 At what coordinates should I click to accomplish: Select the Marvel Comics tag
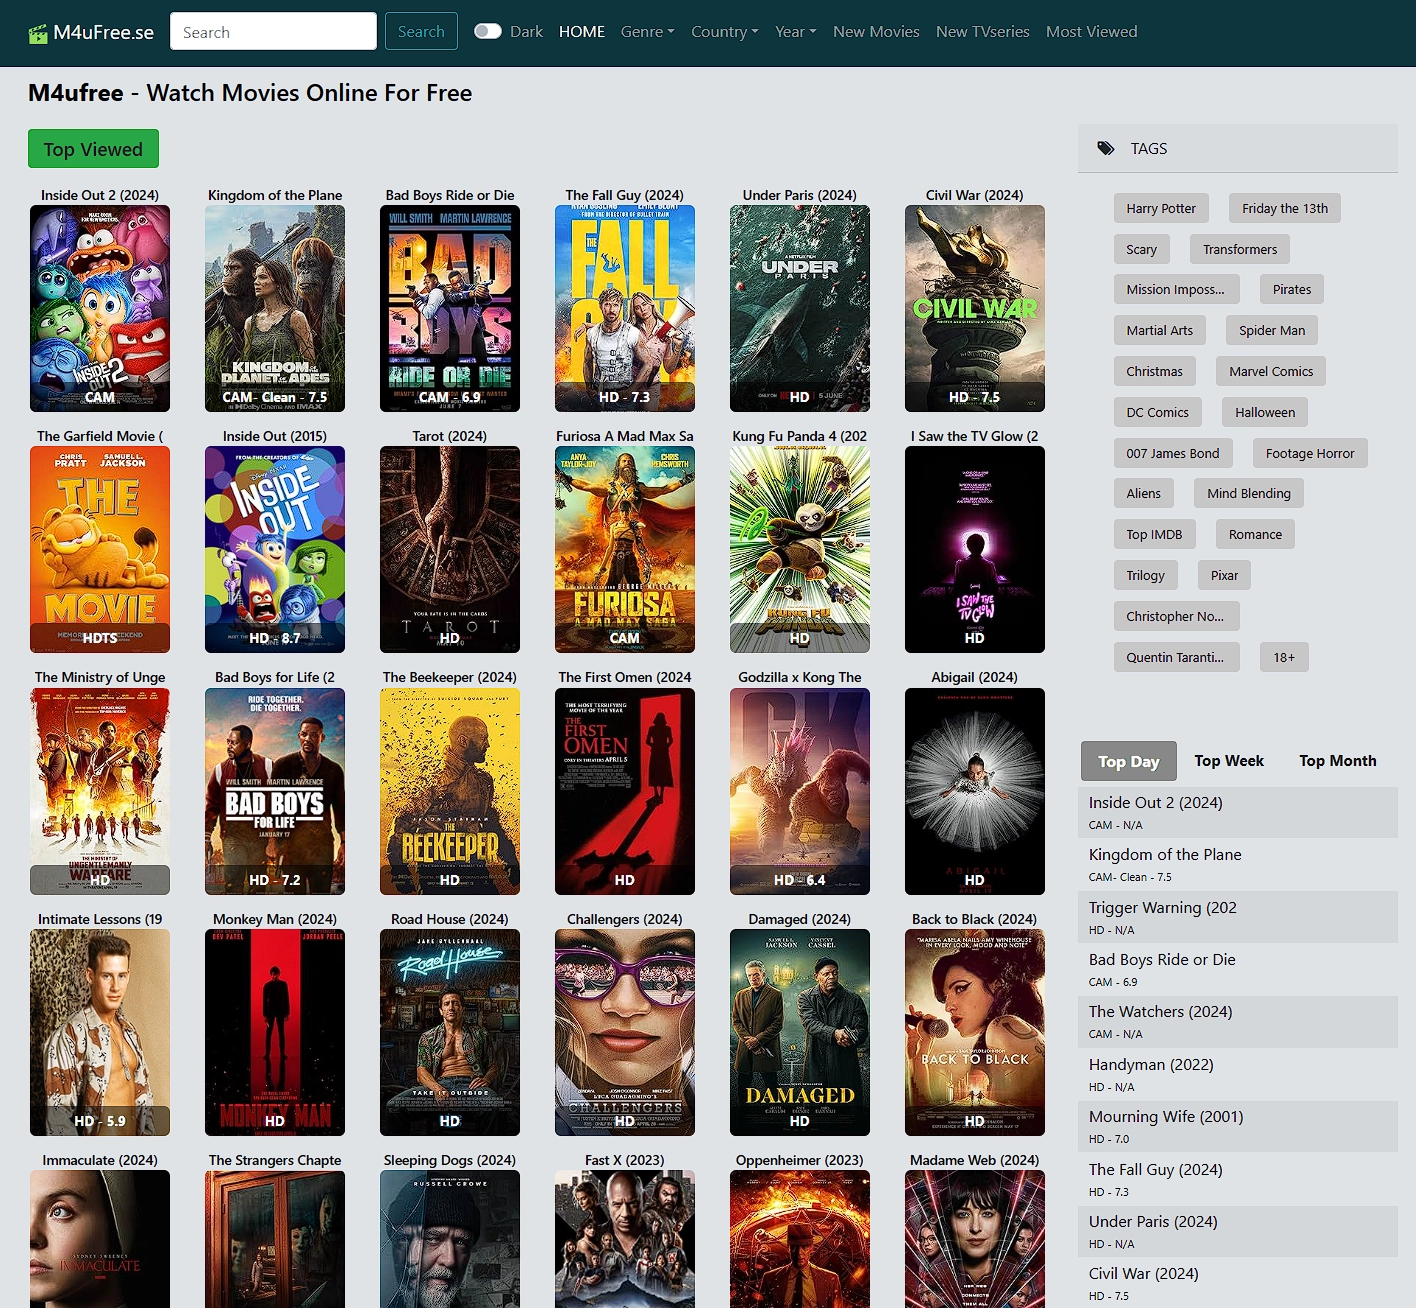click(x=1270, y=372)
